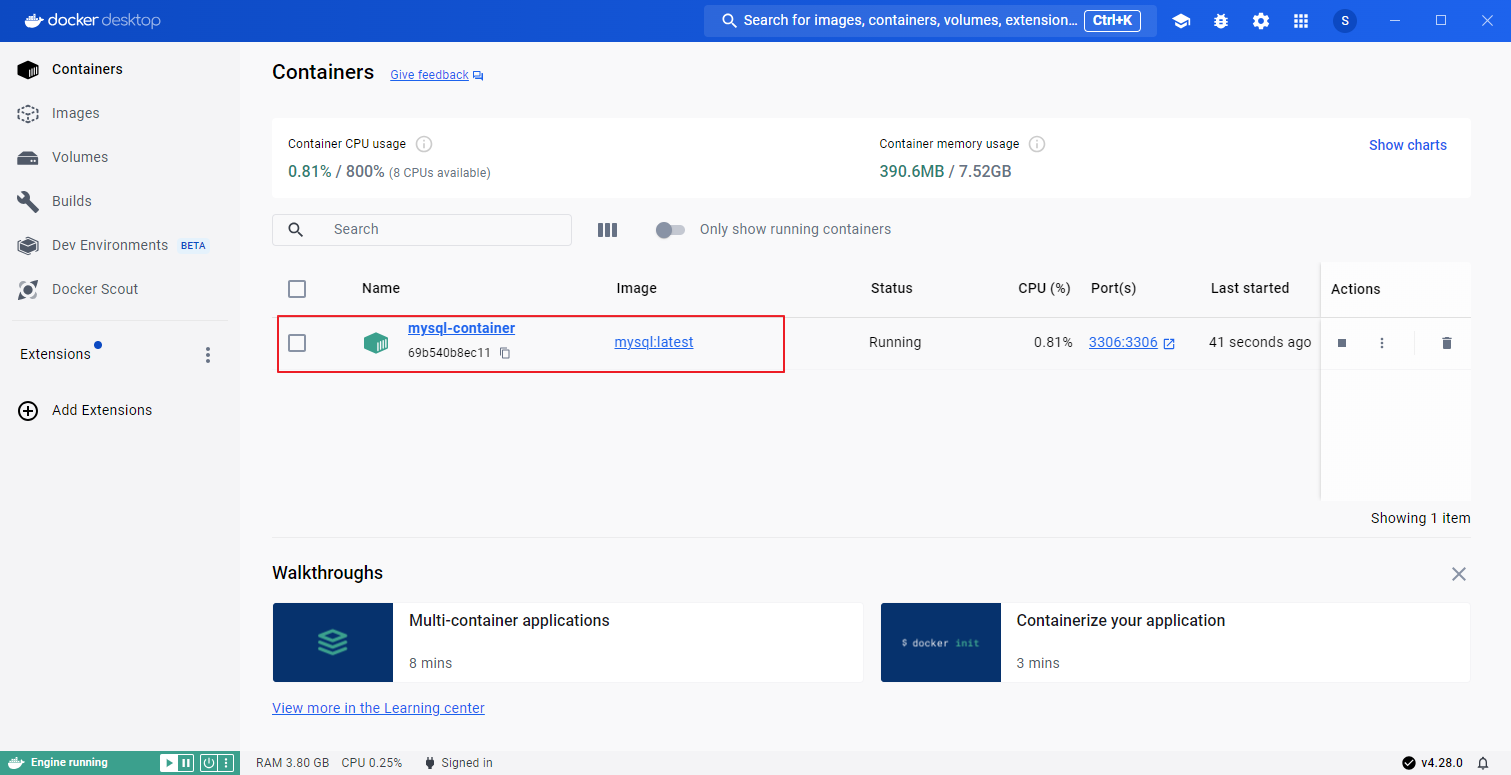Open engine options menu in status bar
The height and width of the screenshot is (775, 1511).
click(226, 763)
